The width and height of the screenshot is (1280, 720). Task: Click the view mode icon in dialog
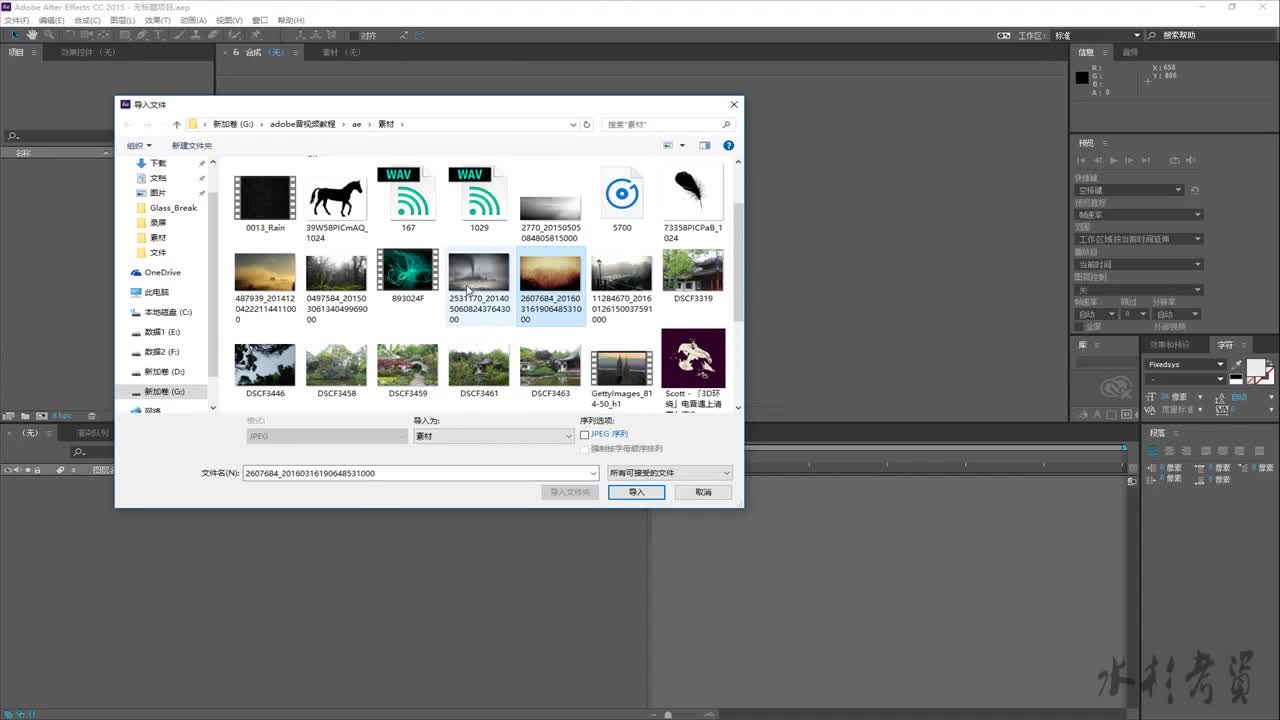pos(668,145)
